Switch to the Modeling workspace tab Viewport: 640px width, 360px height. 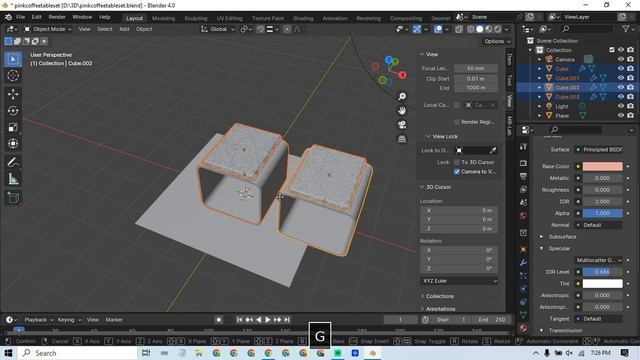point(163,18)
